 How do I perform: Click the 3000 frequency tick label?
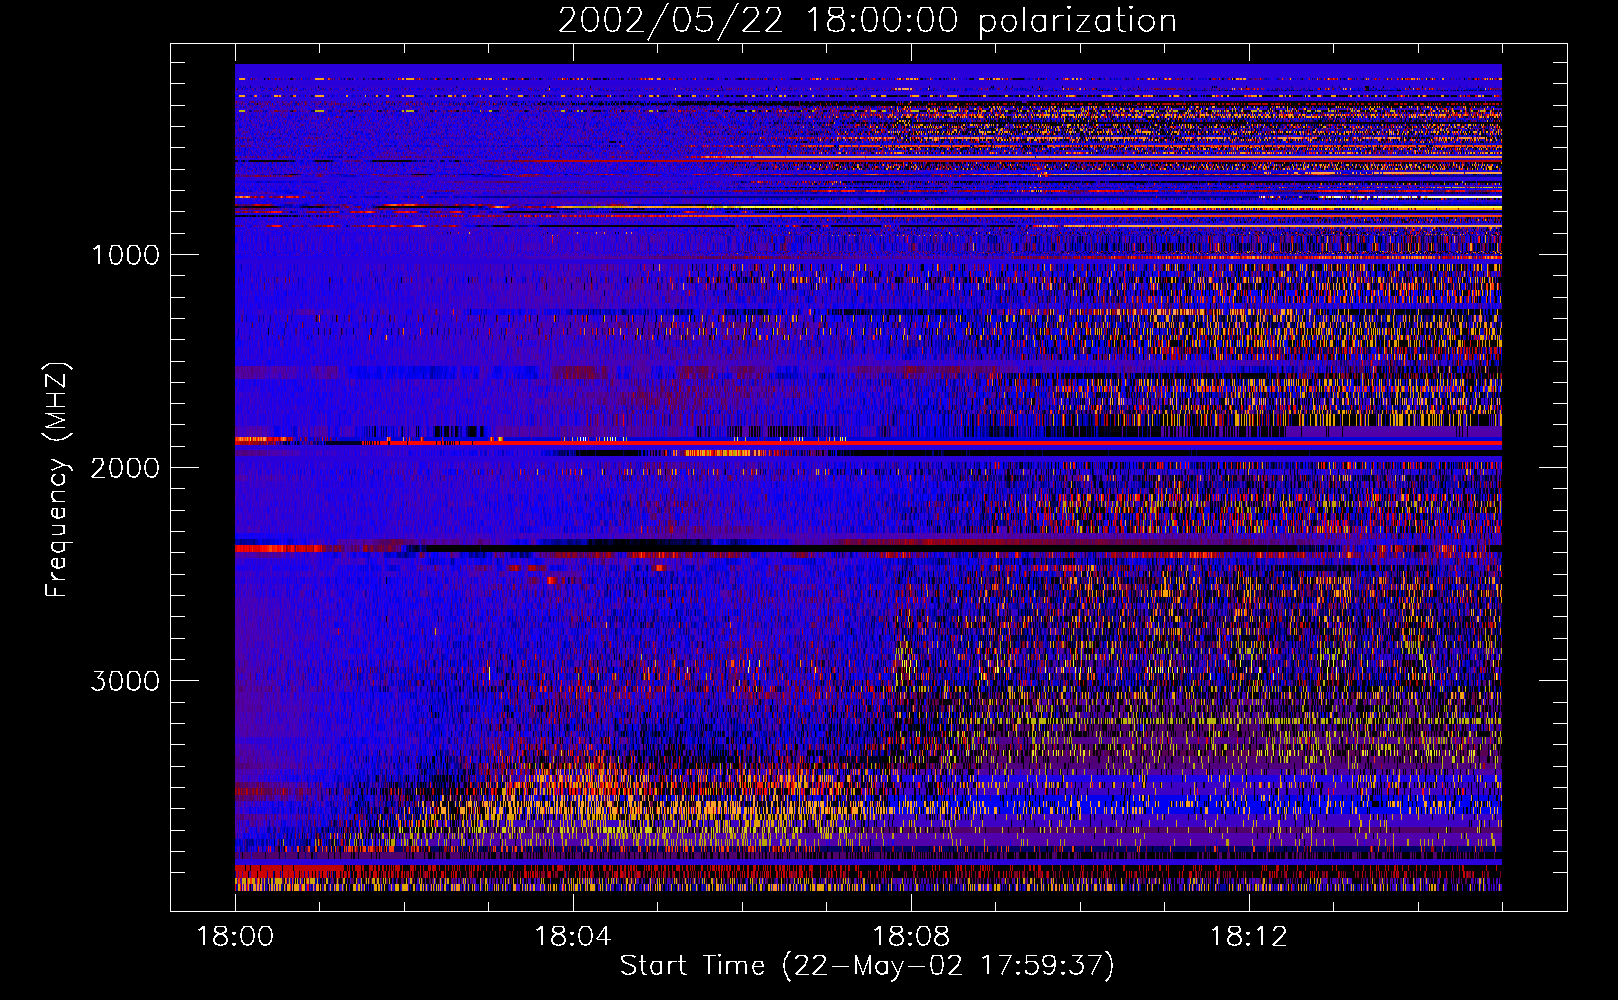coord(125,681)
